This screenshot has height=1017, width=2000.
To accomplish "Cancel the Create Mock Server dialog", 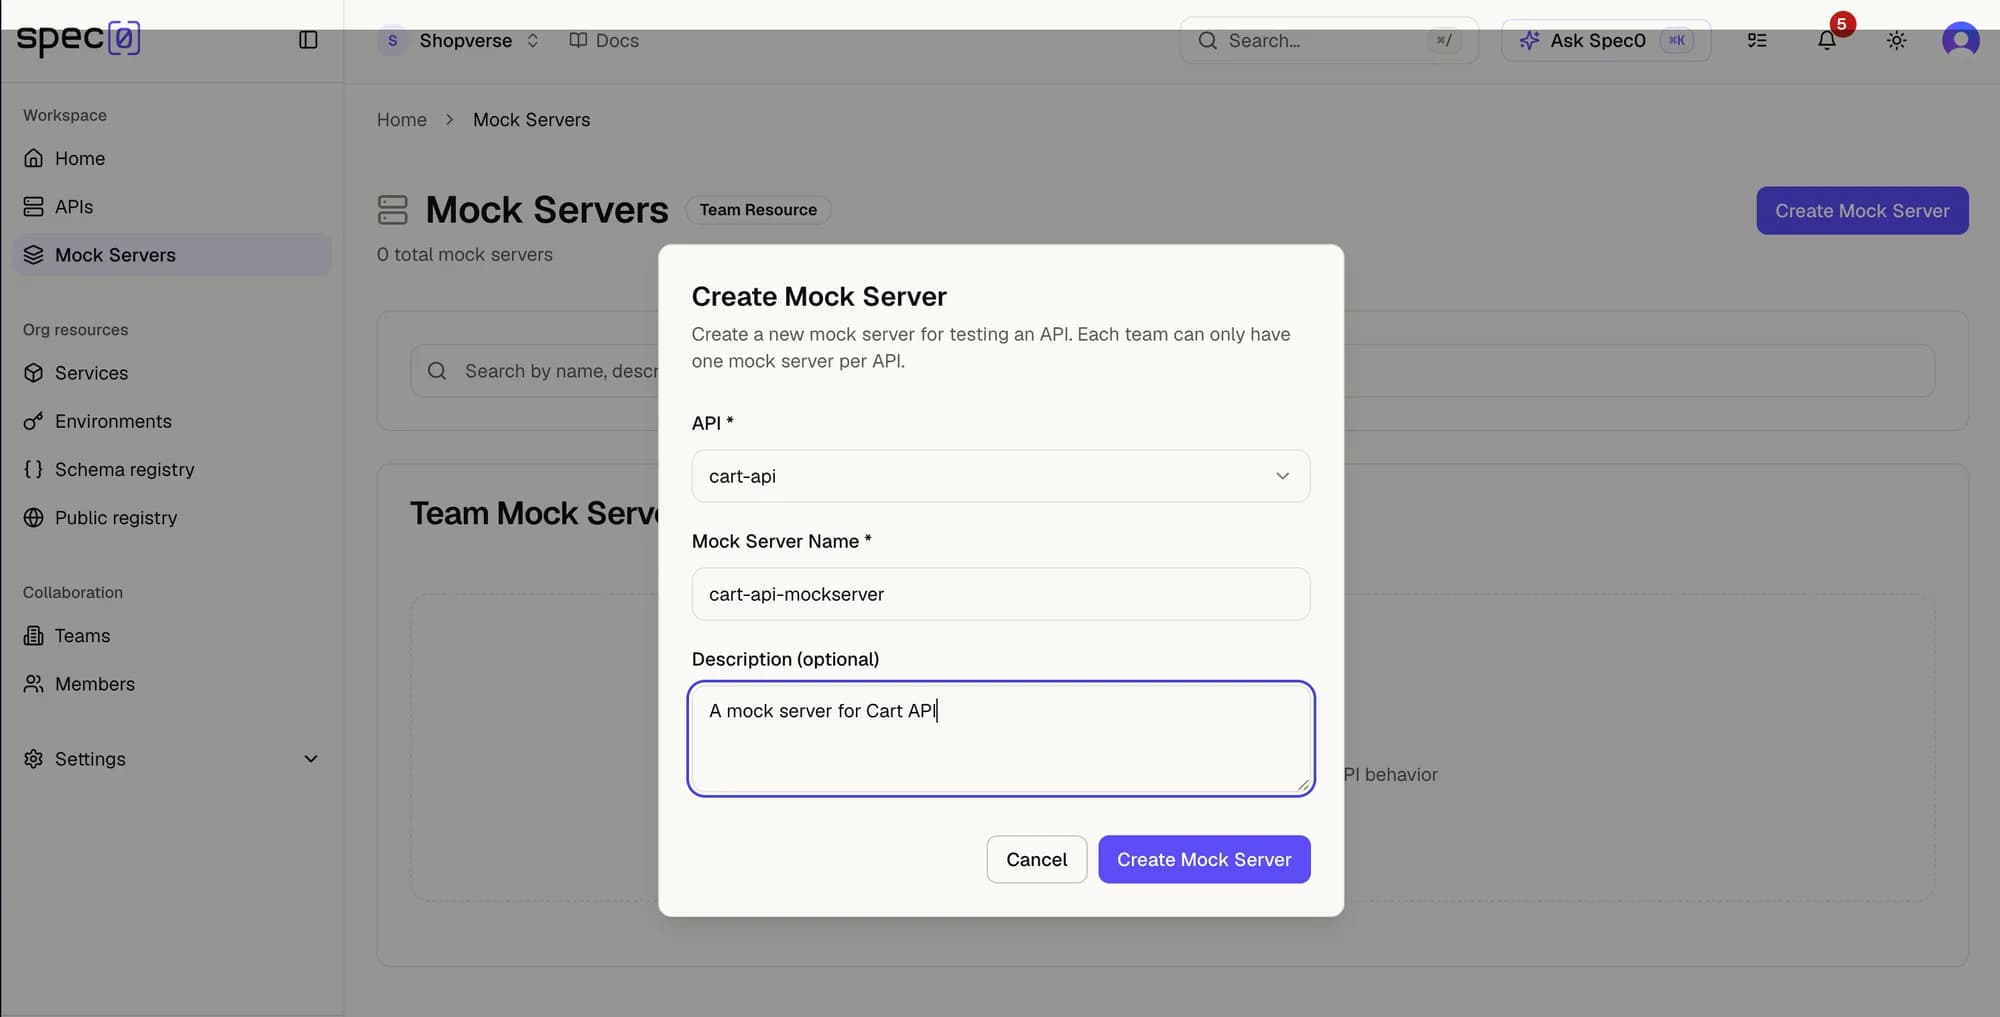I will [x=1037, y=859].
